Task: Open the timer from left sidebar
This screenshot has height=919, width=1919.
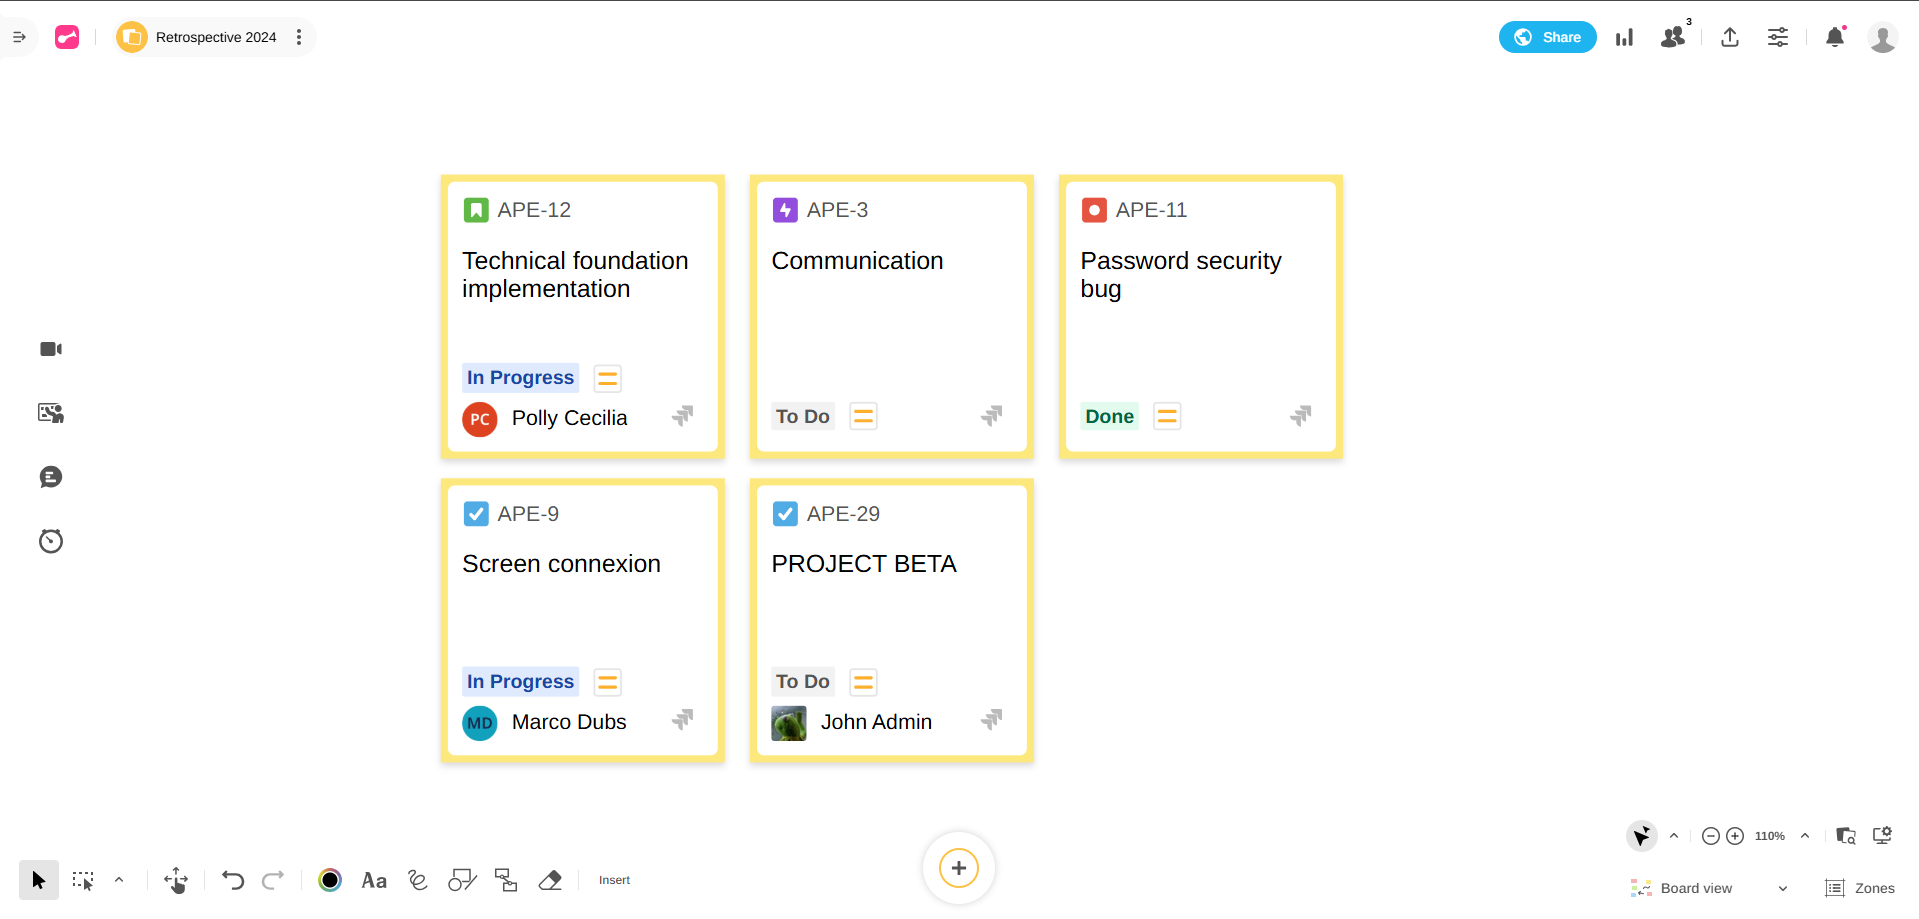Action: click(51, 541)
